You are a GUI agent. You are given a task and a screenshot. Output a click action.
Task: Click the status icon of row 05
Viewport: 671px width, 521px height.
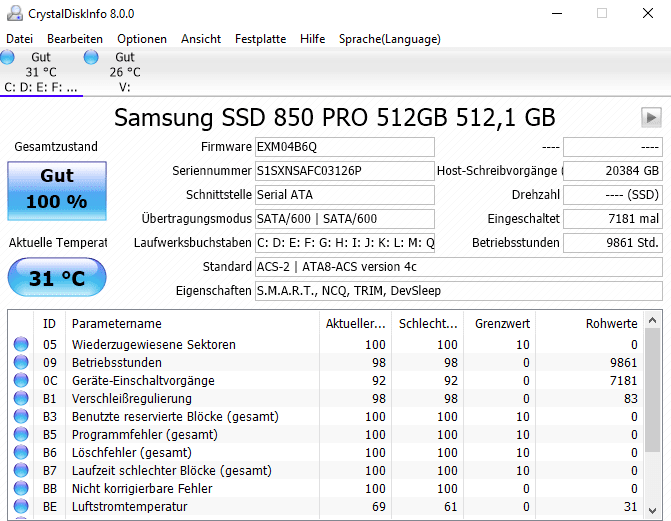click(21, 344)
